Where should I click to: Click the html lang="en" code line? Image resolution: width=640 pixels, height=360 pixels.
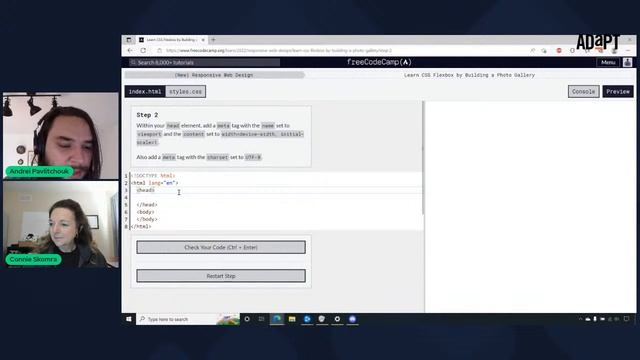[155, 183]
